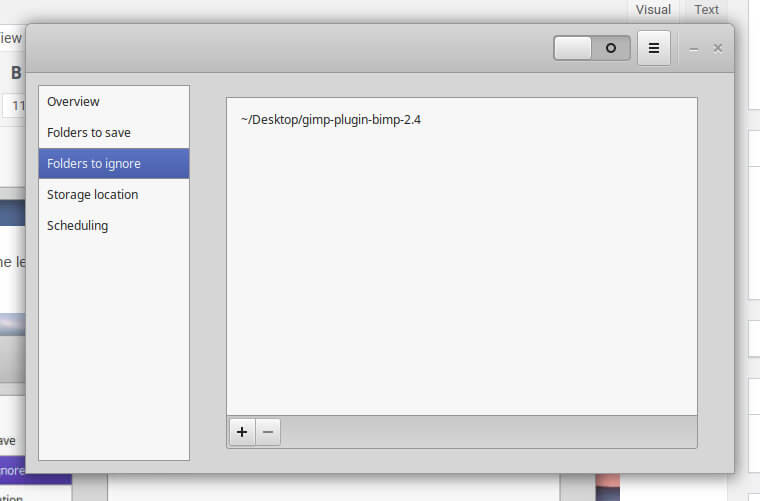Add a folder to ignore with plus button
The width and height of the screenshot is (760, 501).
tap(242, 432)
